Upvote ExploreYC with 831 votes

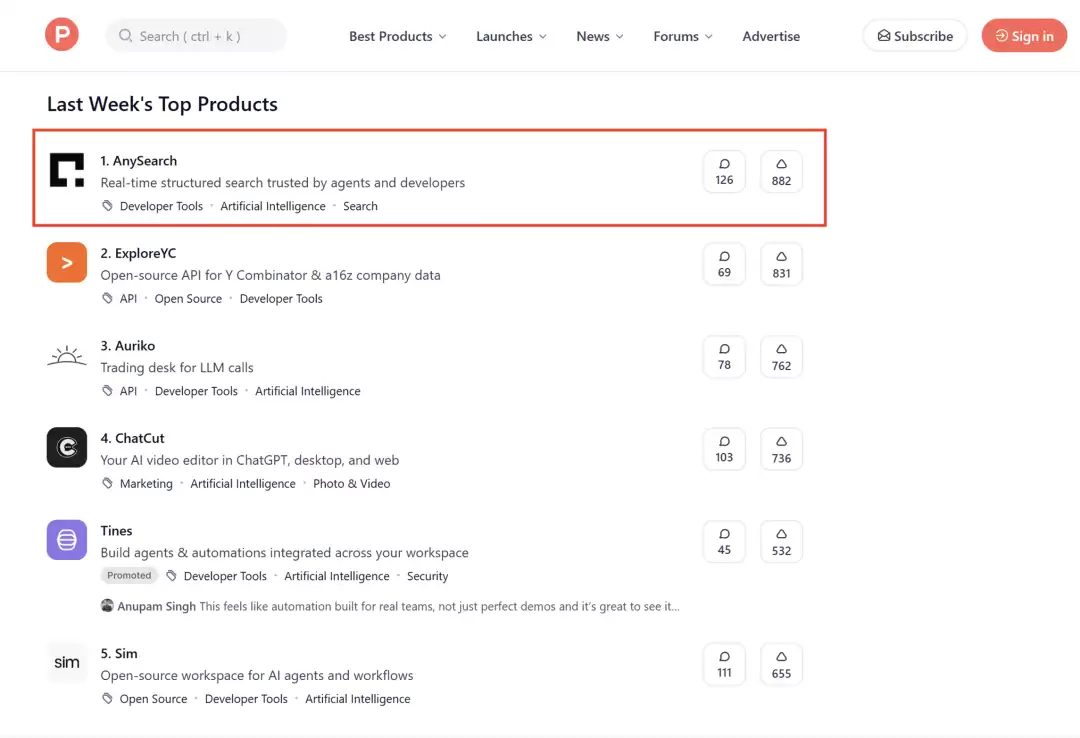(x=781, y=264)
